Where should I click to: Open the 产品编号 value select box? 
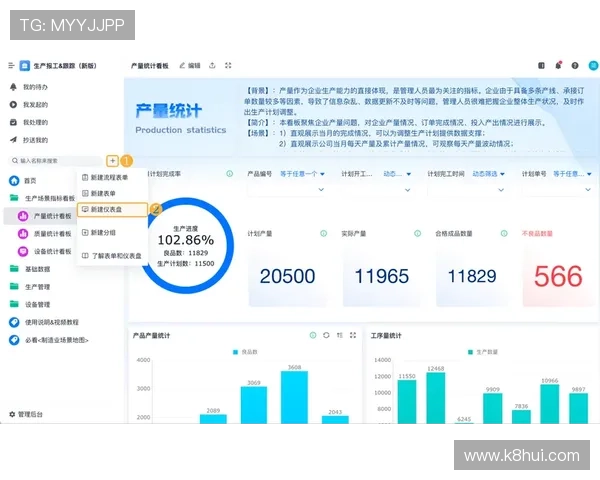pyautogui.click(x=286, y=190)
